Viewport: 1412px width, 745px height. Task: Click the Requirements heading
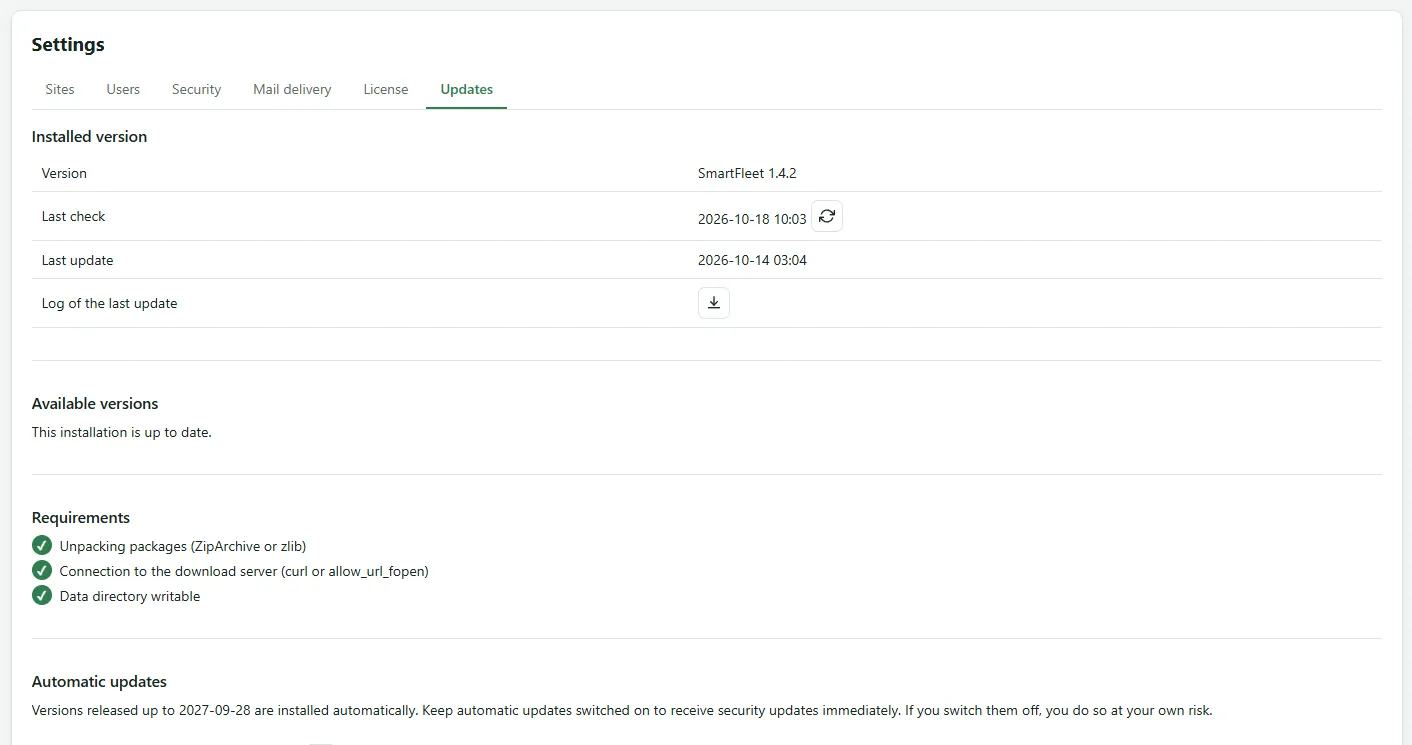point(81,517)
